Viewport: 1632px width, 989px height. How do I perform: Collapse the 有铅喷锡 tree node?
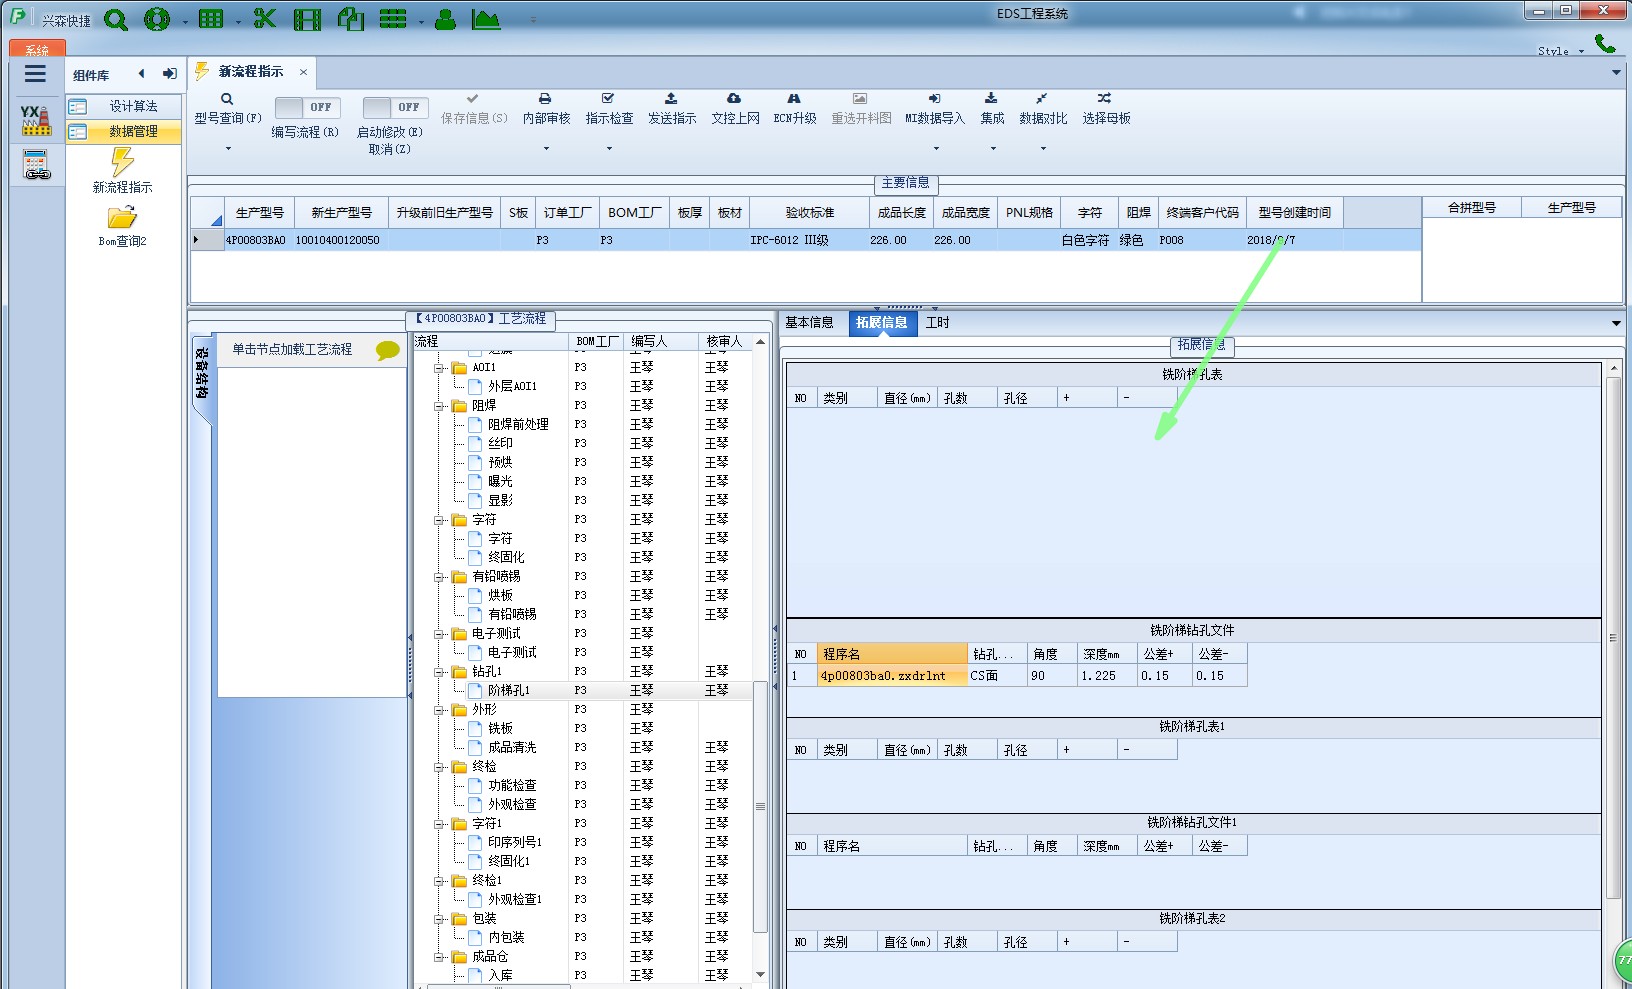pyautogui.click(x=439, y=577)
